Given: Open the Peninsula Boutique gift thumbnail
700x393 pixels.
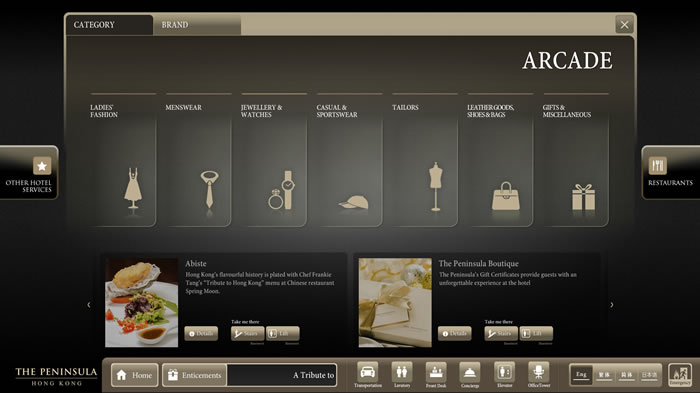Looking at the screenshot, I should pos(395,302).
